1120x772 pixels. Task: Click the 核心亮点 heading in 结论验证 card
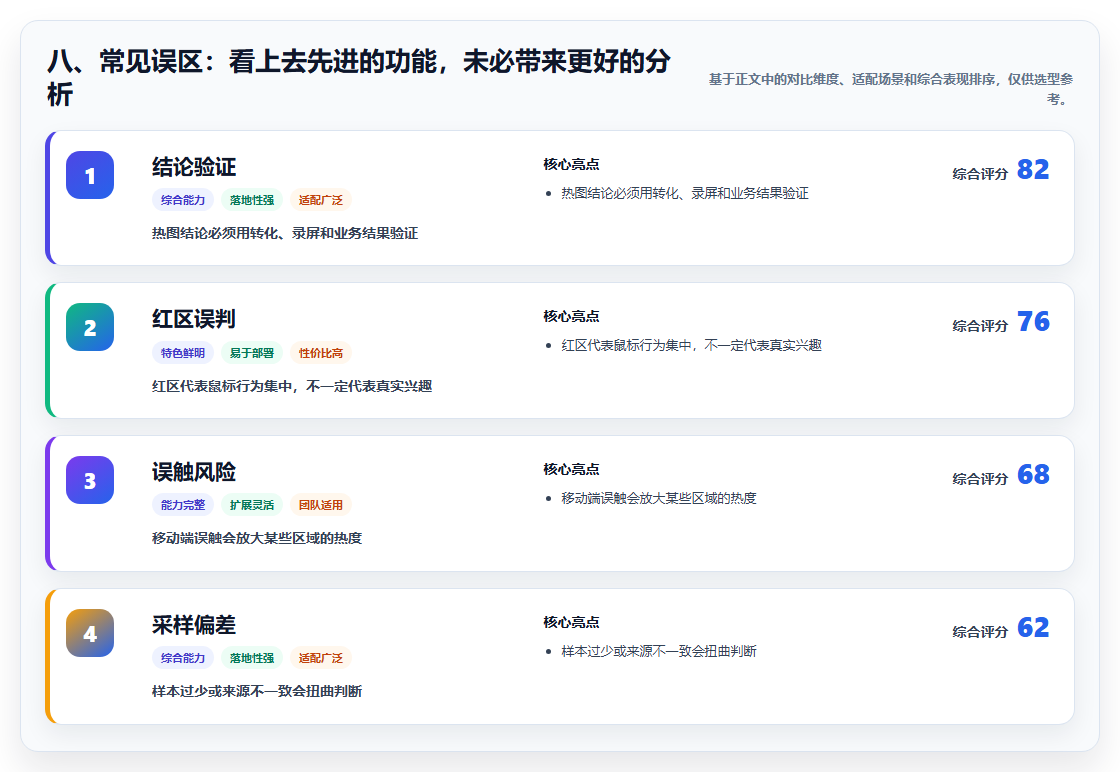(x=571, y=164)
